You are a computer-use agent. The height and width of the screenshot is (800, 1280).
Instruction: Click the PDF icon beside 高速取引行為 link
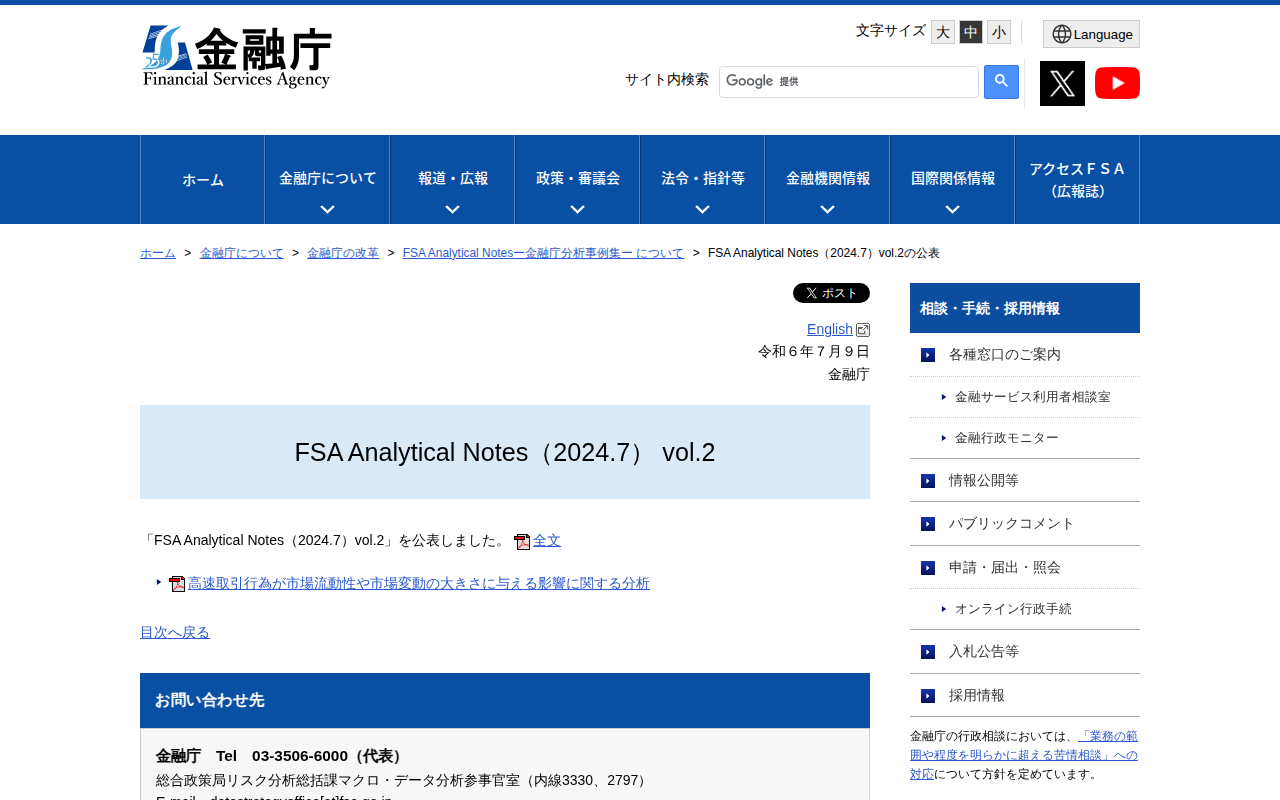tap(177, 584)
